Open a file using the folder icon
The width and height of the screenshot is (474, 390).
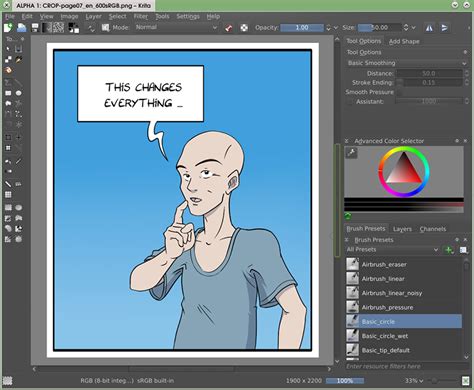(21, 28)
